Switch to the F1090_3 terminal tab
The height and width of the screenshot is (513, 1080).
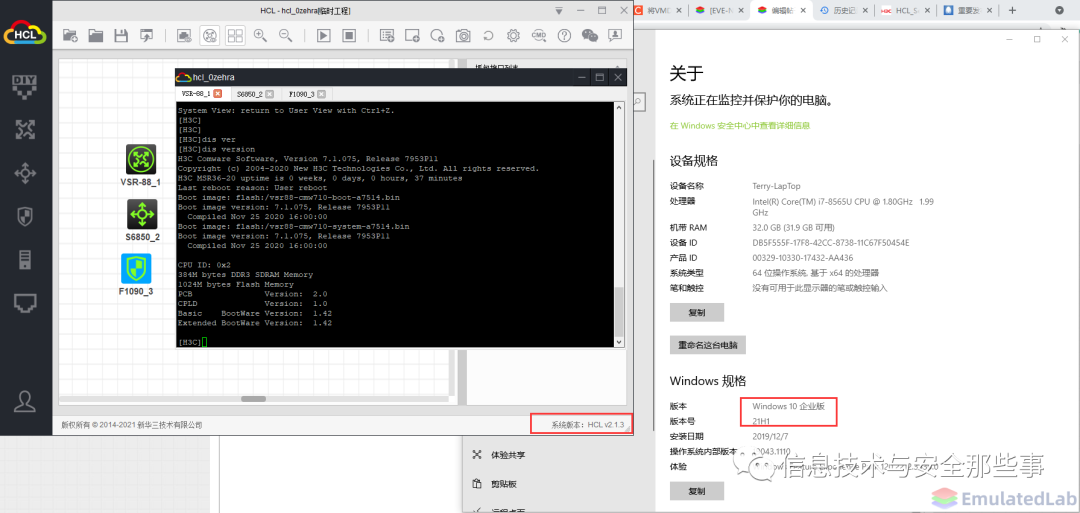pyautogui.click(x=302, y=93)
